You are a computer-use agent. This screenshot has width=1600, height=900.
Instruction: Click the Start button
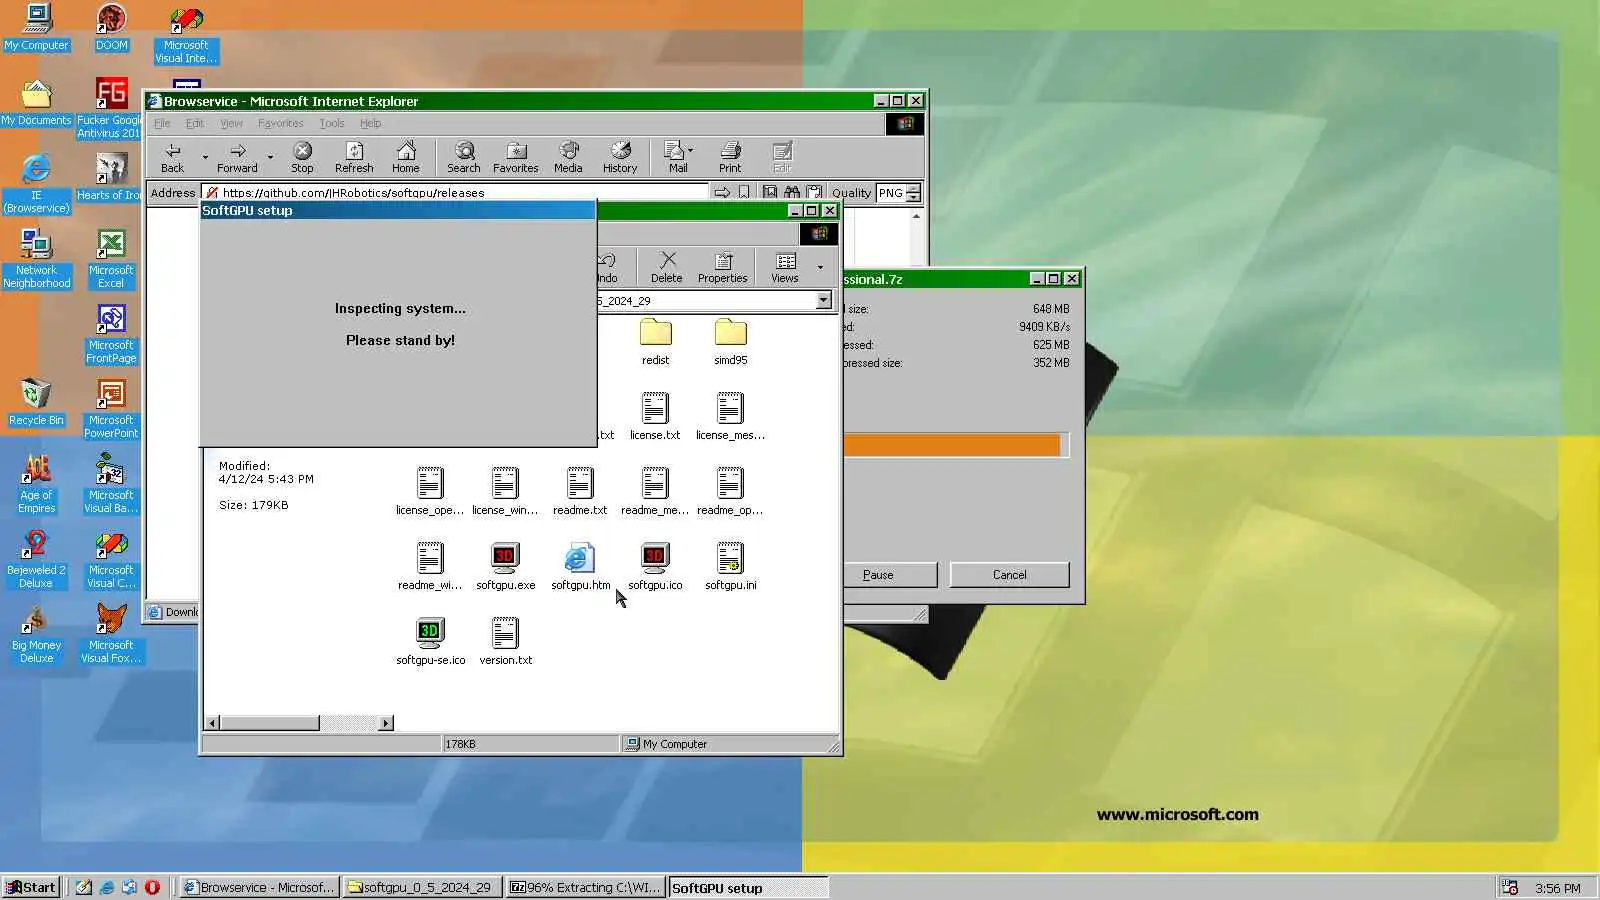coord(31,887)
